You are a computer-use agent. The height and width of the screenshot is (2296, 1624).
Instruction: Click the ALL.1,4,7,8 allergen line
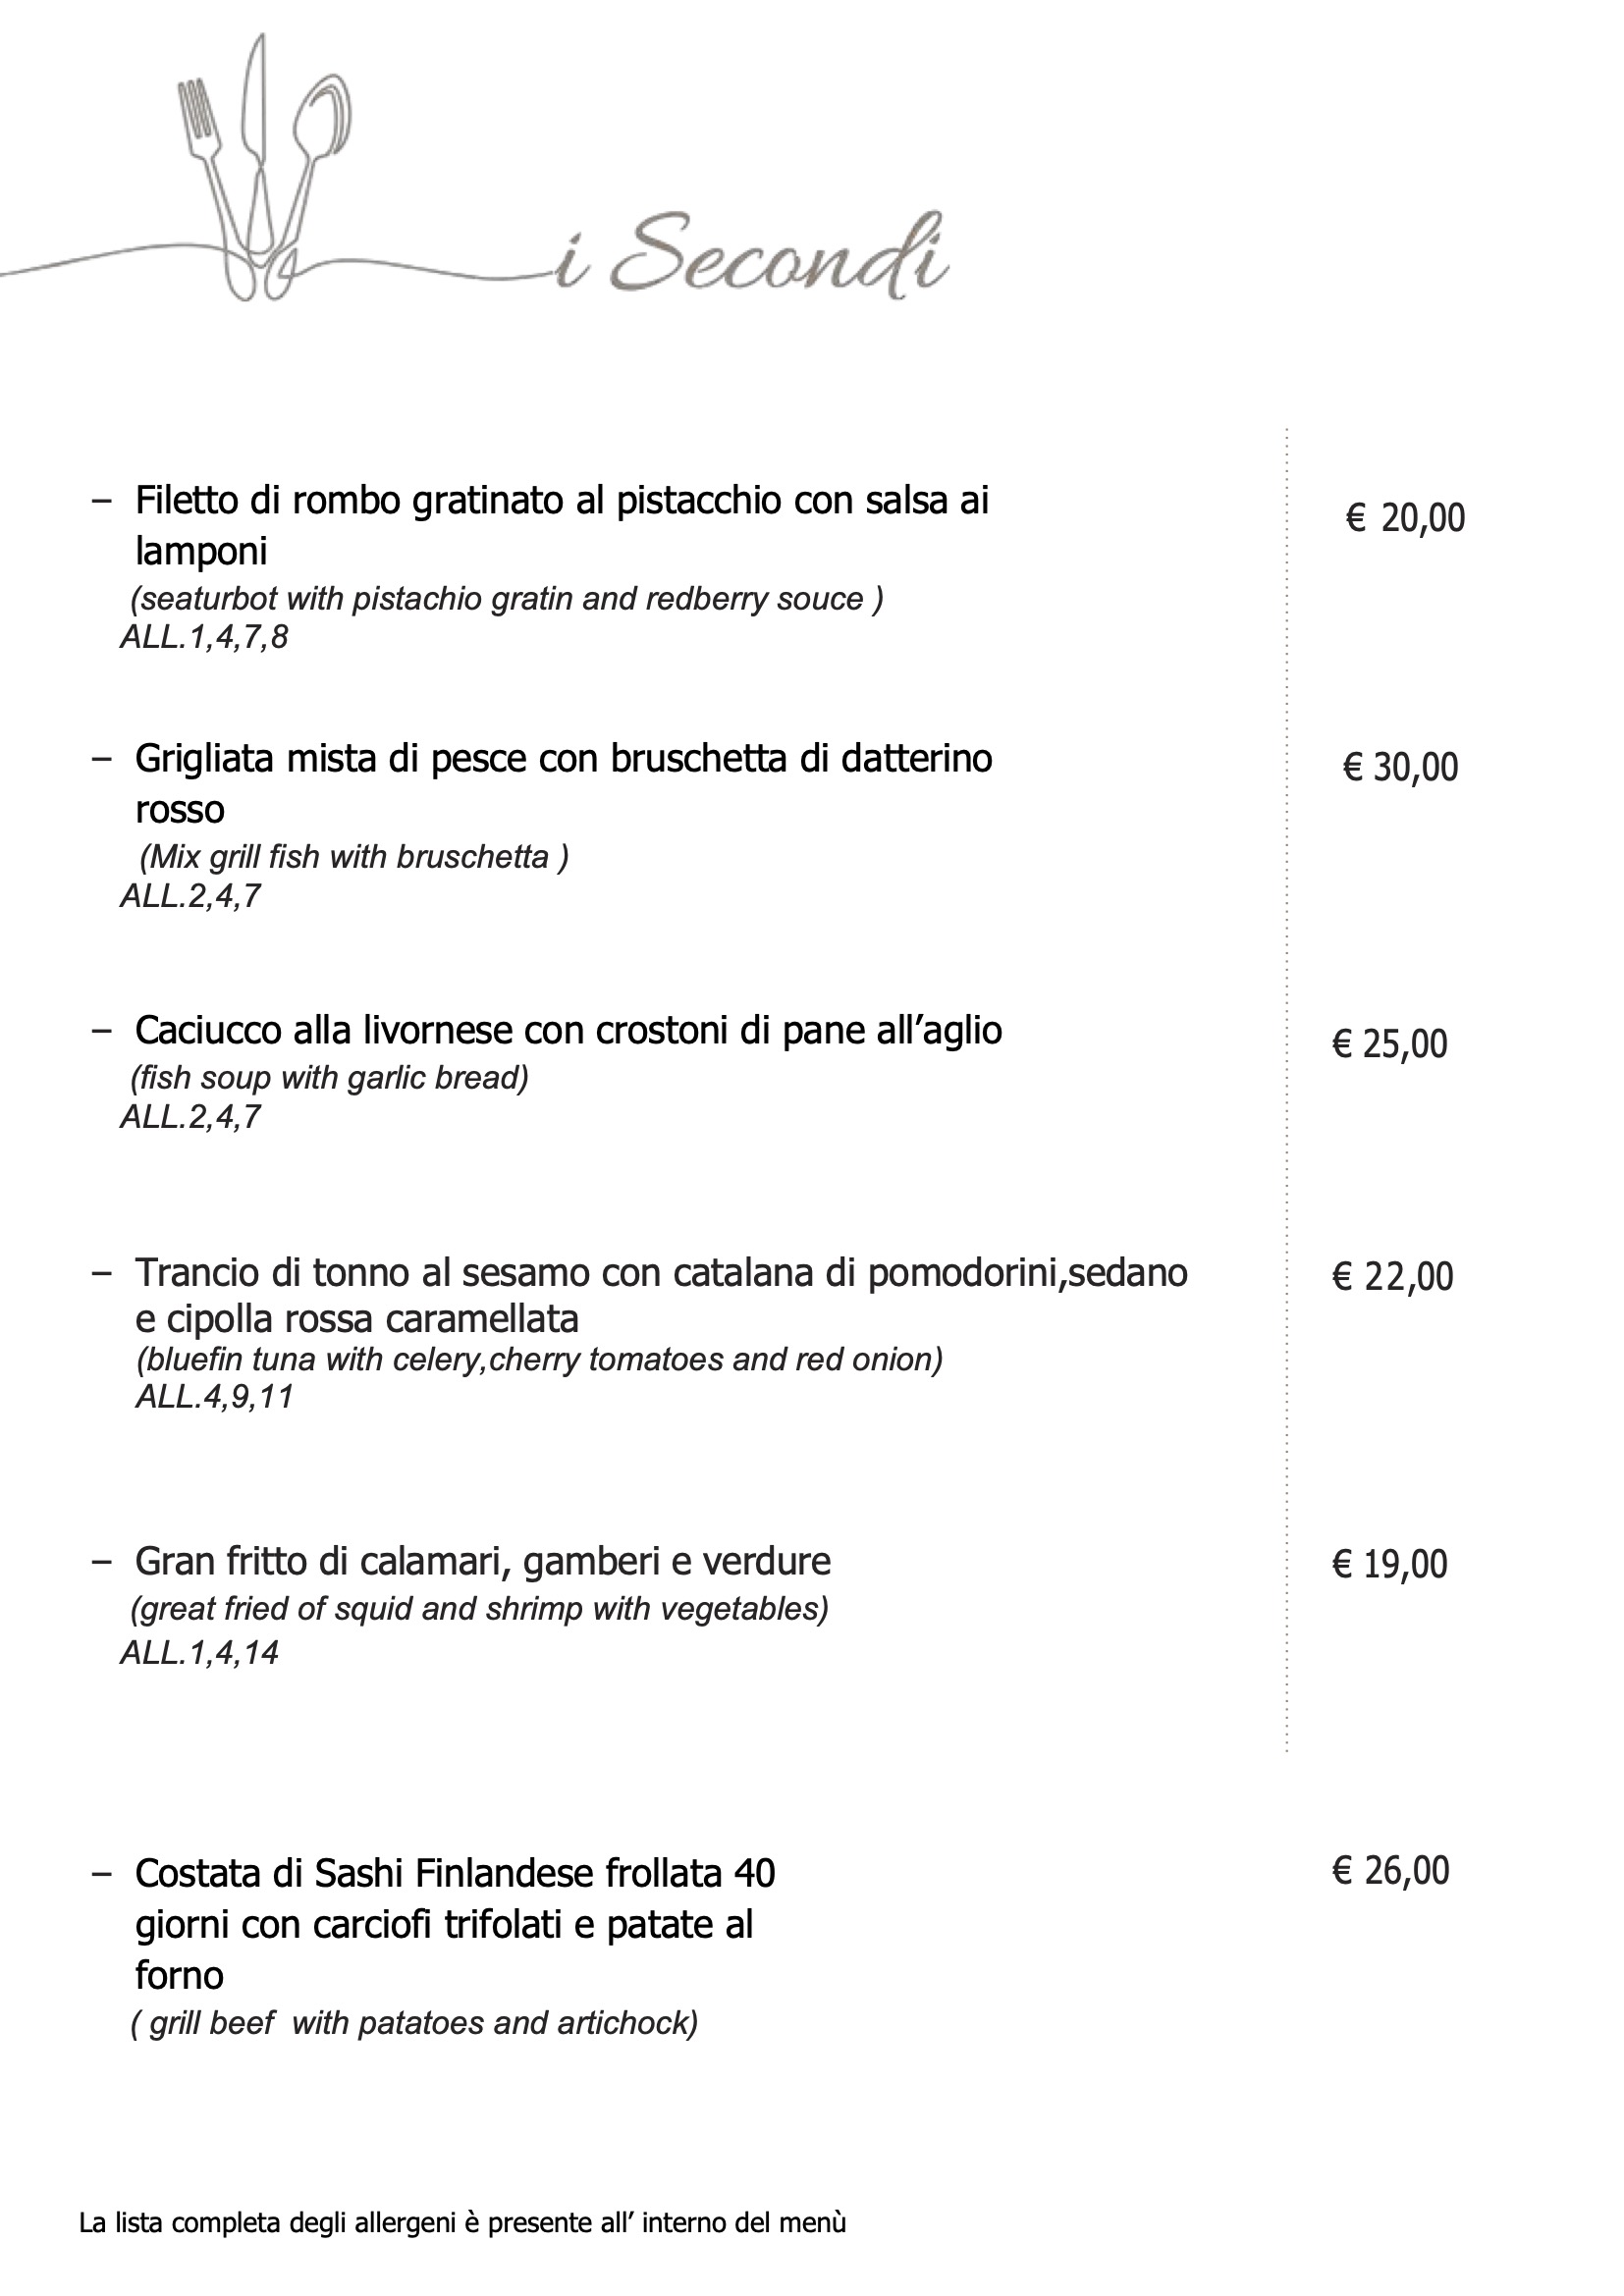point(204,637)
